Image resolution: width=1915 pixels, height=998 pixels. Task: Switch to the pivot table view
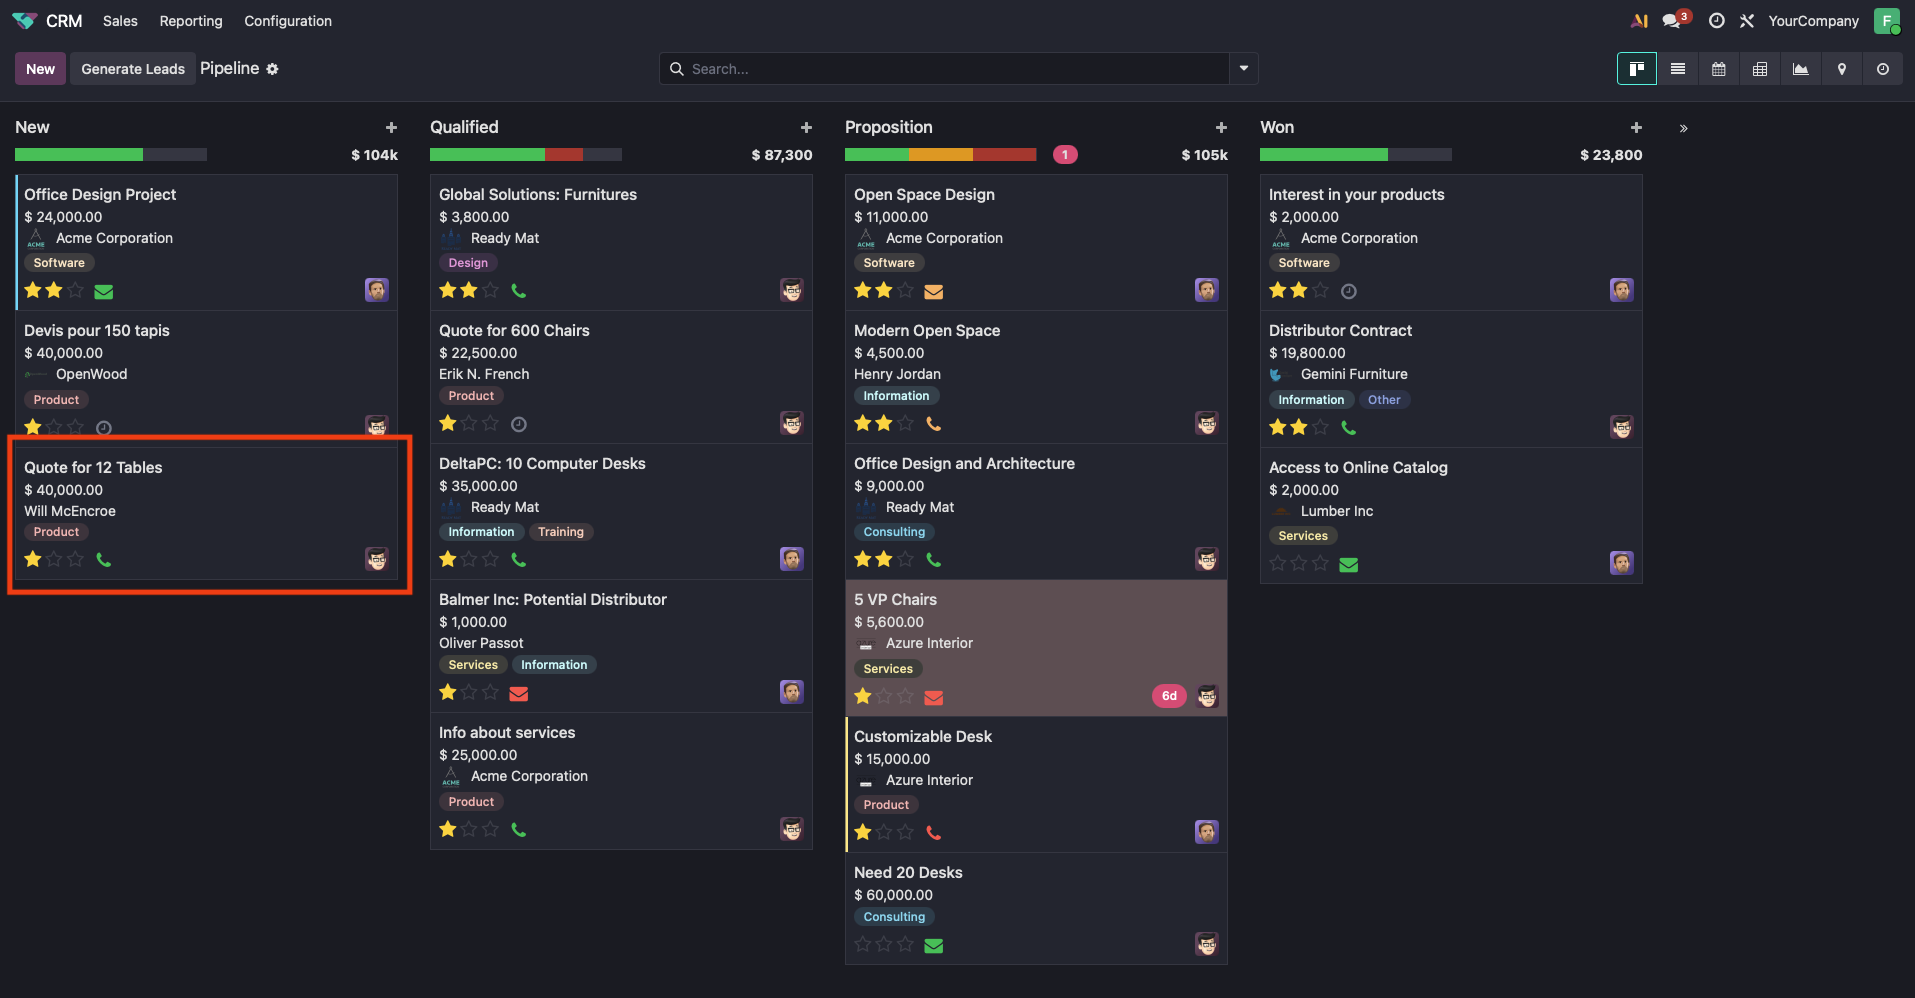click(x=1759, y=69)
